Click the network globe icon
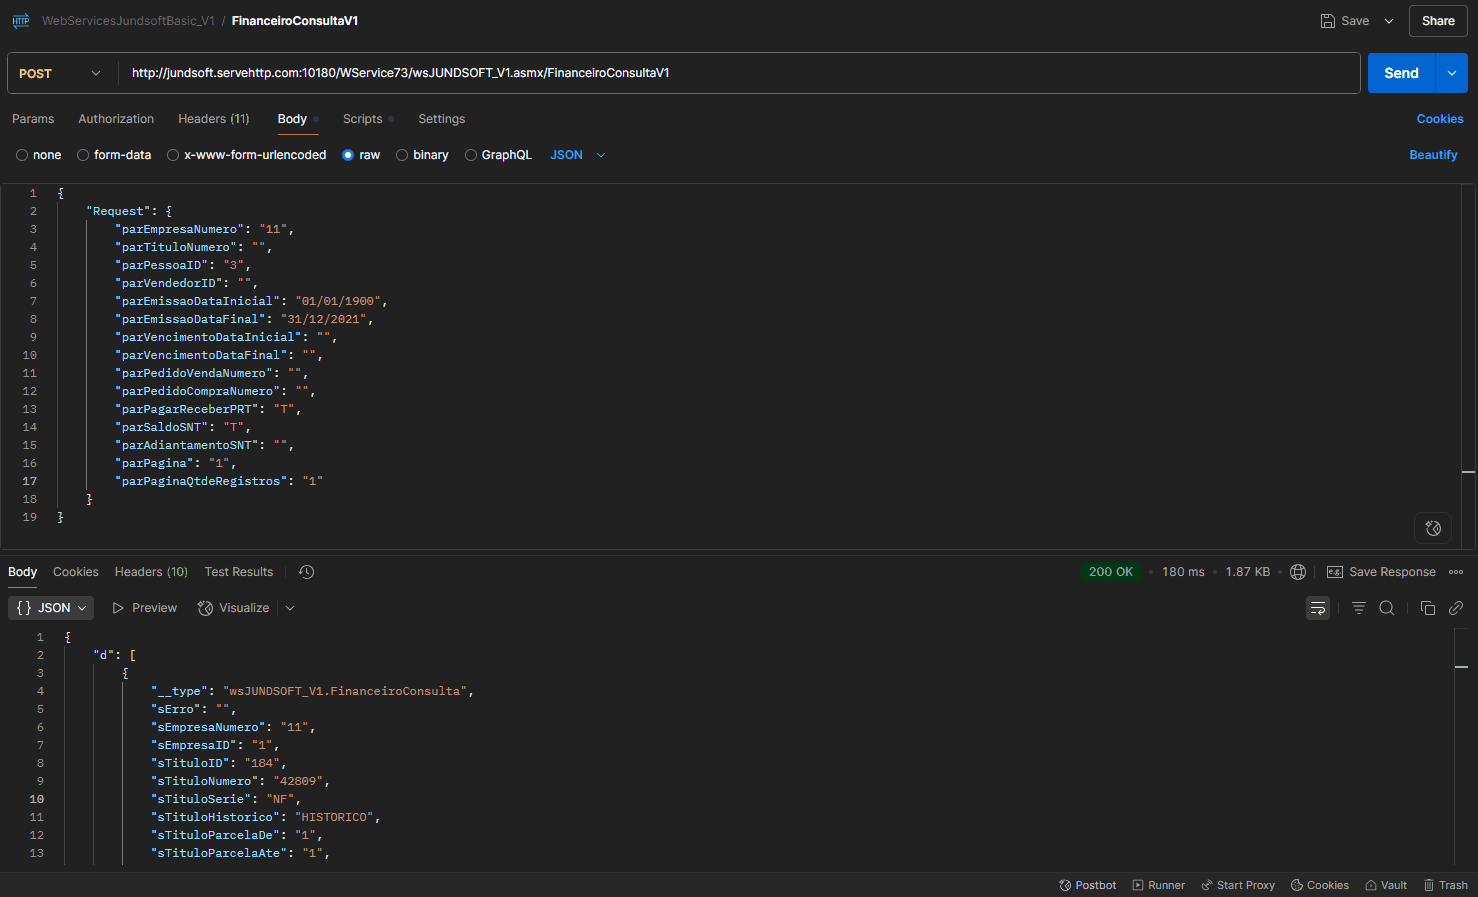Screen dimensions: 1478x897 click(x=1298, y=572)
